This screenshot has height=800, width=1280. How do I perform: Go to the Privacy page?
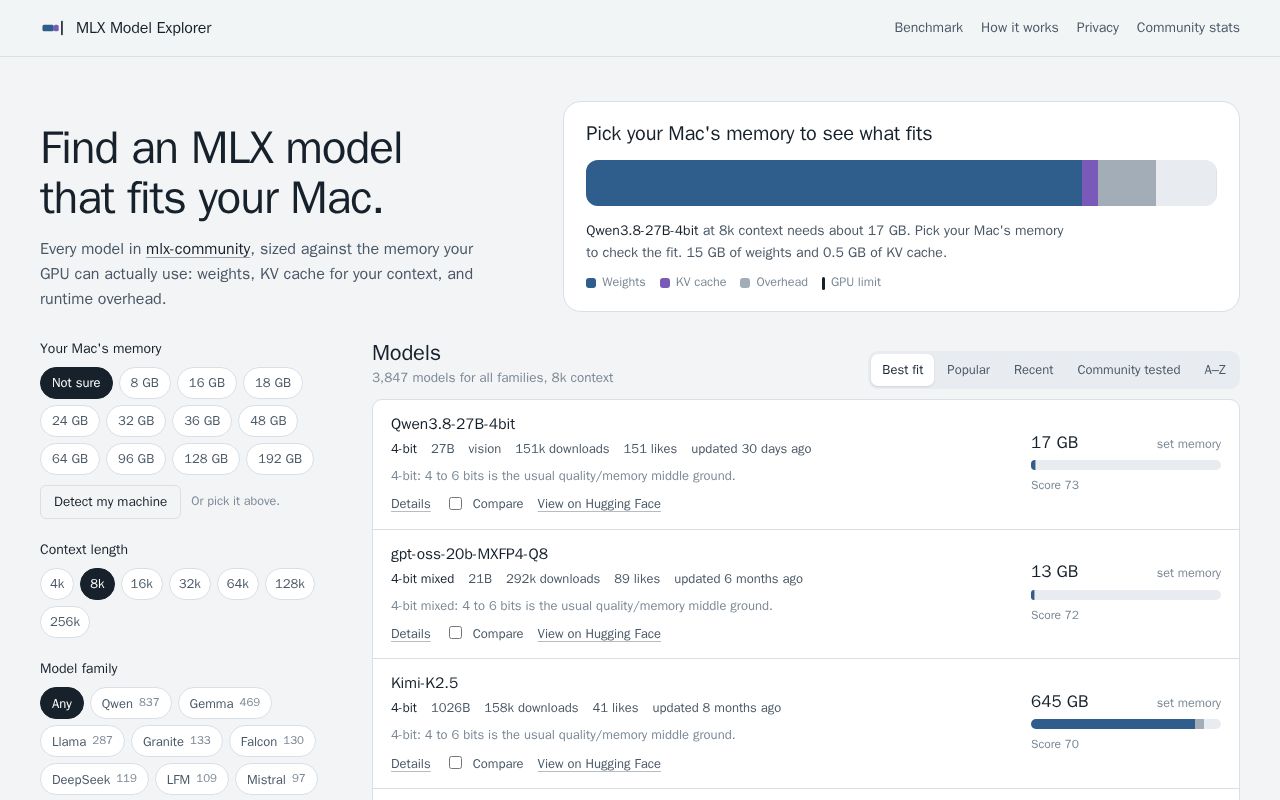pos(1097,28)
